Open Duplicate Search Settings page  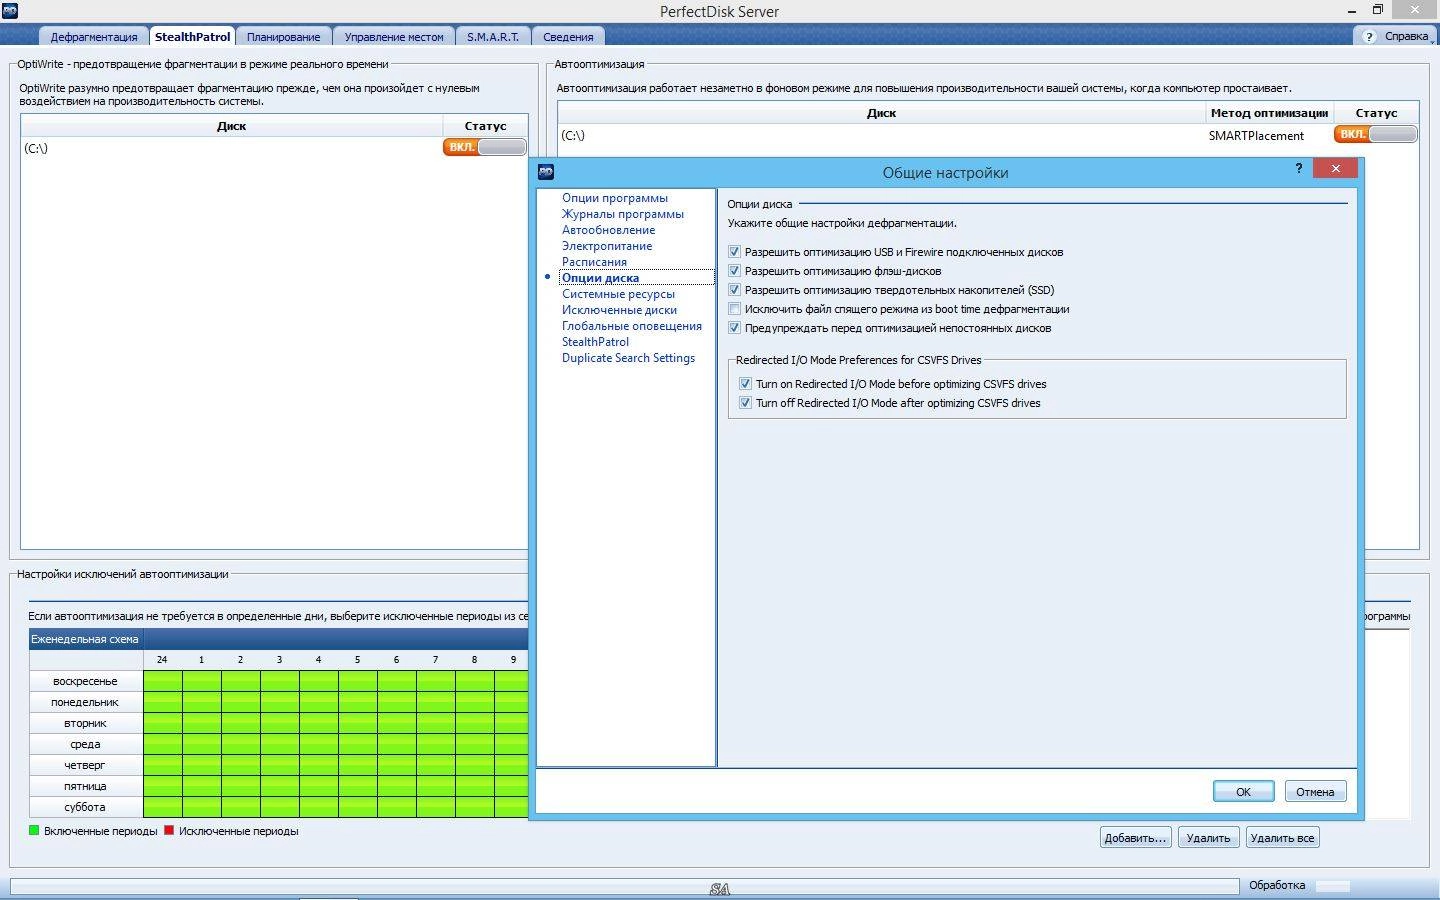tap(628, 358)
